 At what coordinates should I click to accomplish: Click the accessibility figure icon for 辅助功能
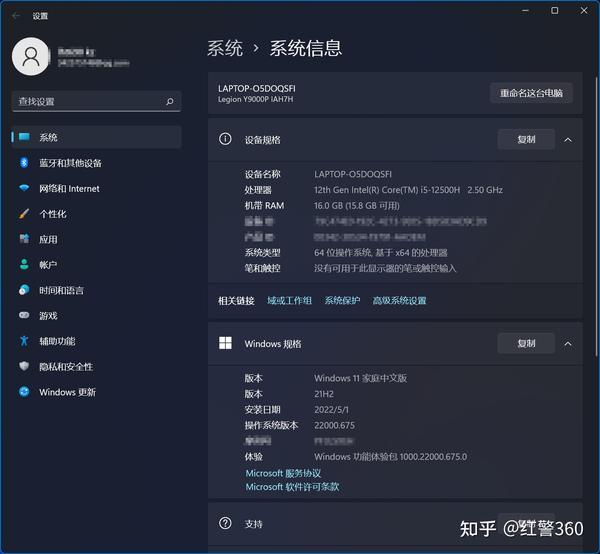tap(24, 341)
